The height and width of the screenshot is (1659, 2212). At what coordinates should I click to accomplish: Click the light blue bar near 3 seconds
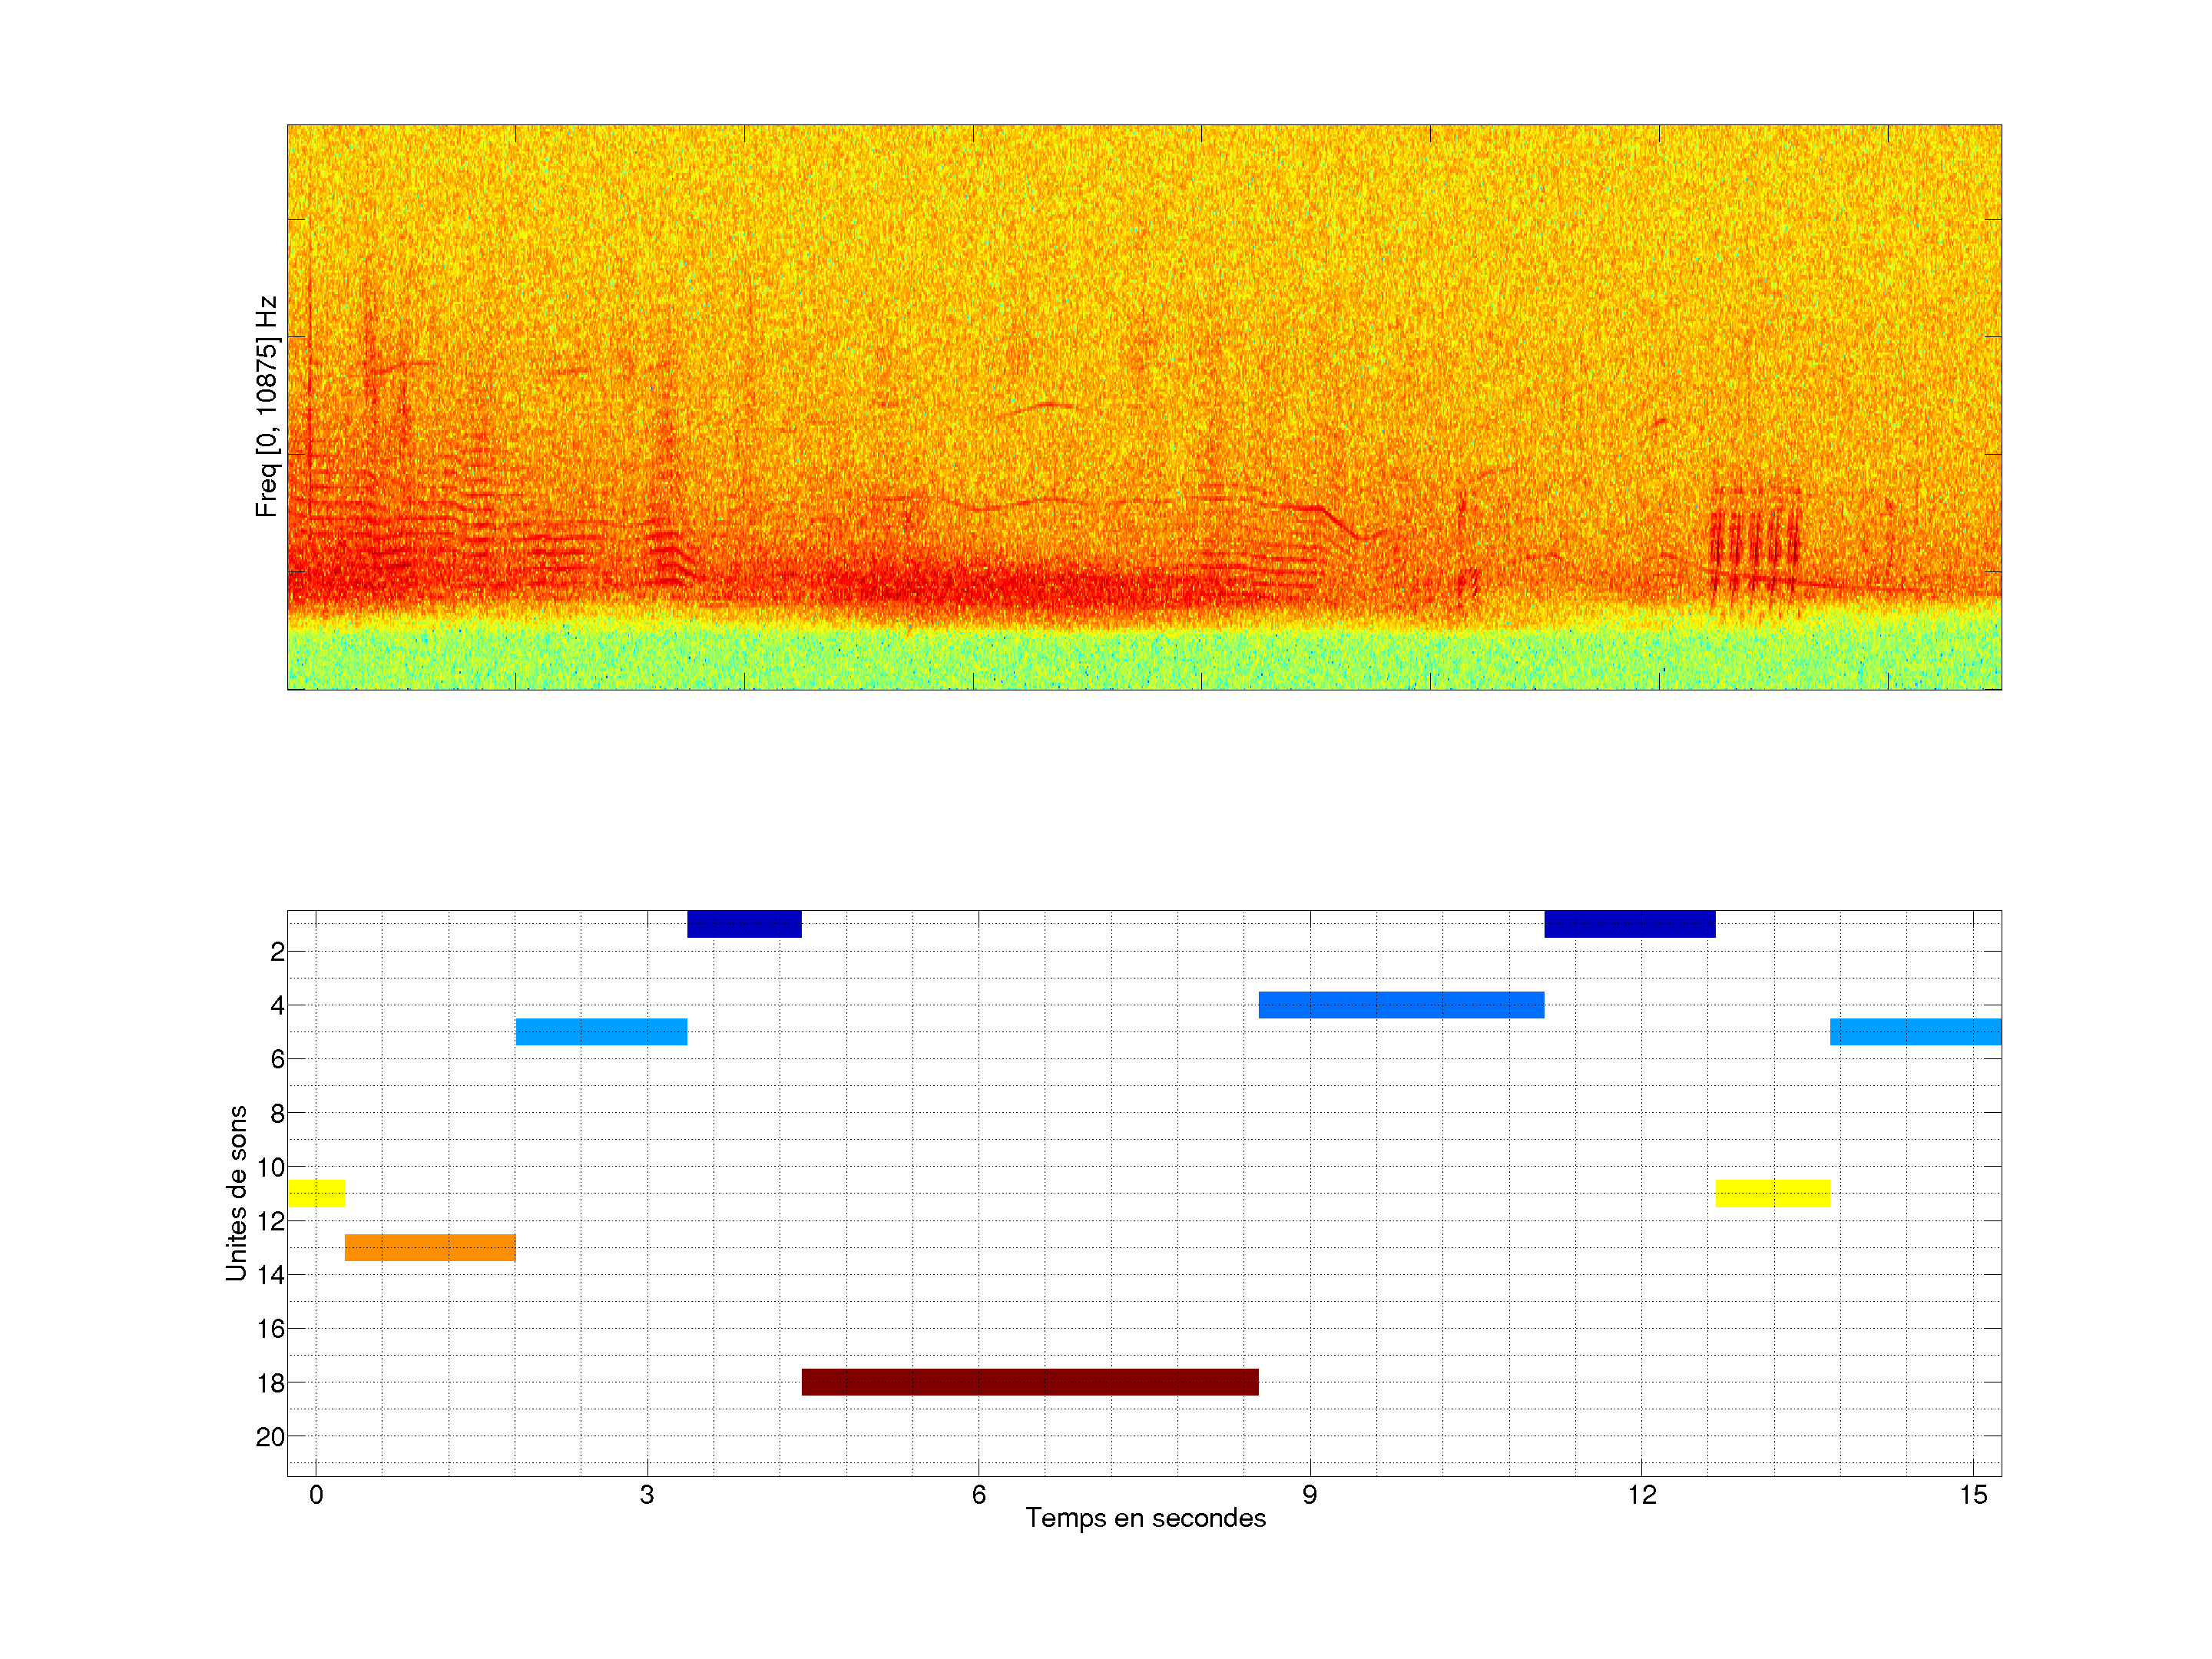601,1031
